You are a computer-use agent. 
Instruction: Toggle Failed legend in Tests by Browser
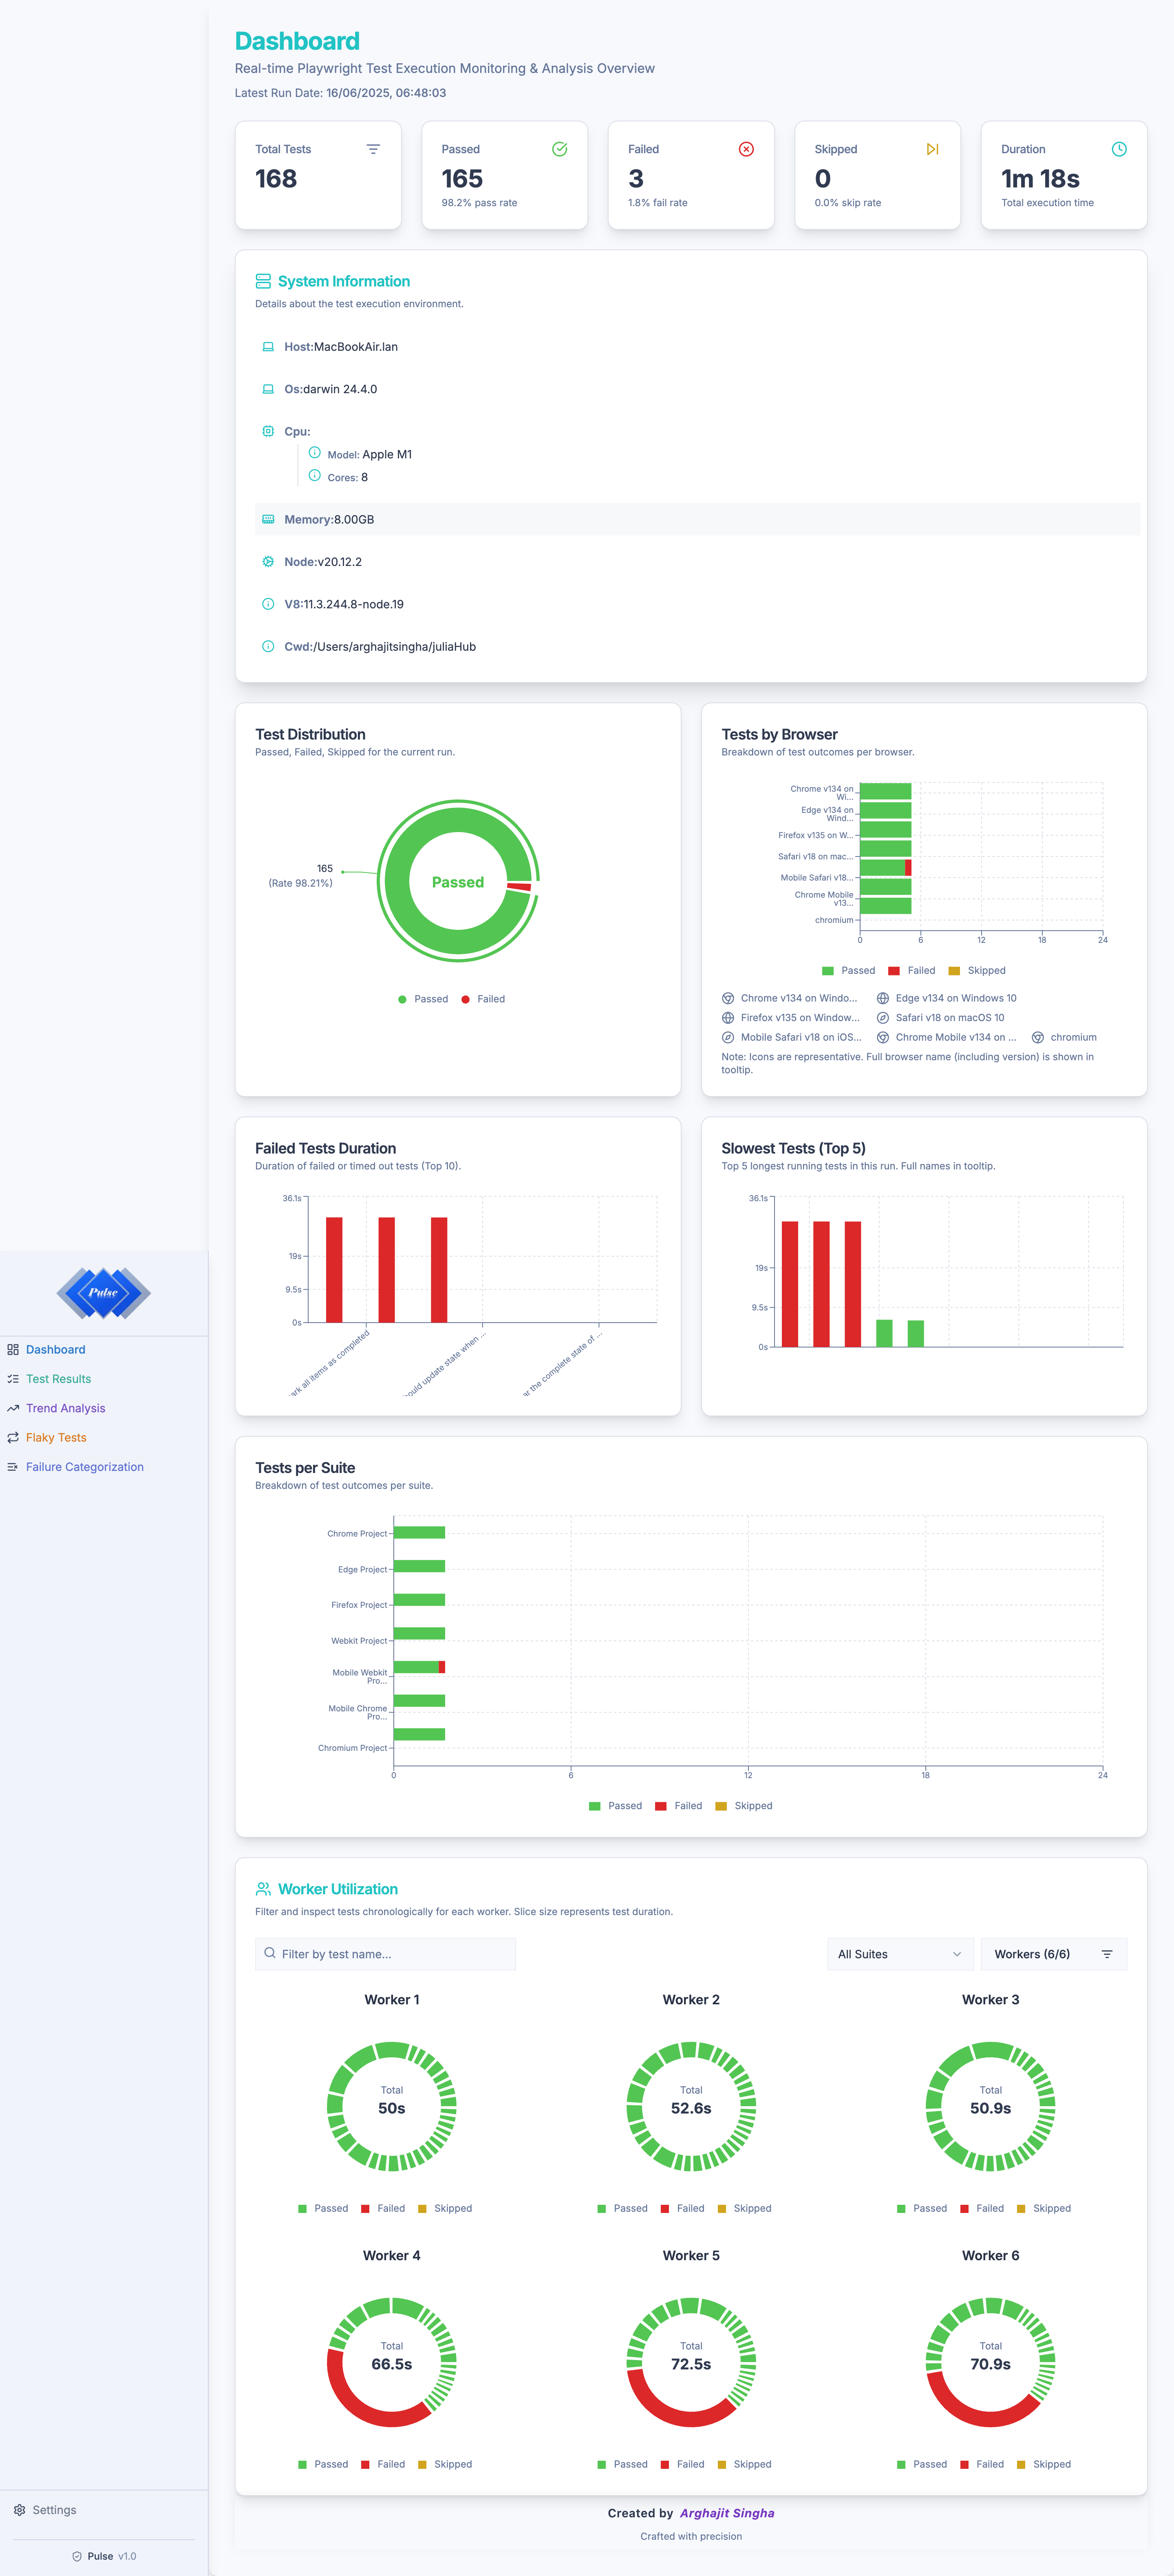912,970
